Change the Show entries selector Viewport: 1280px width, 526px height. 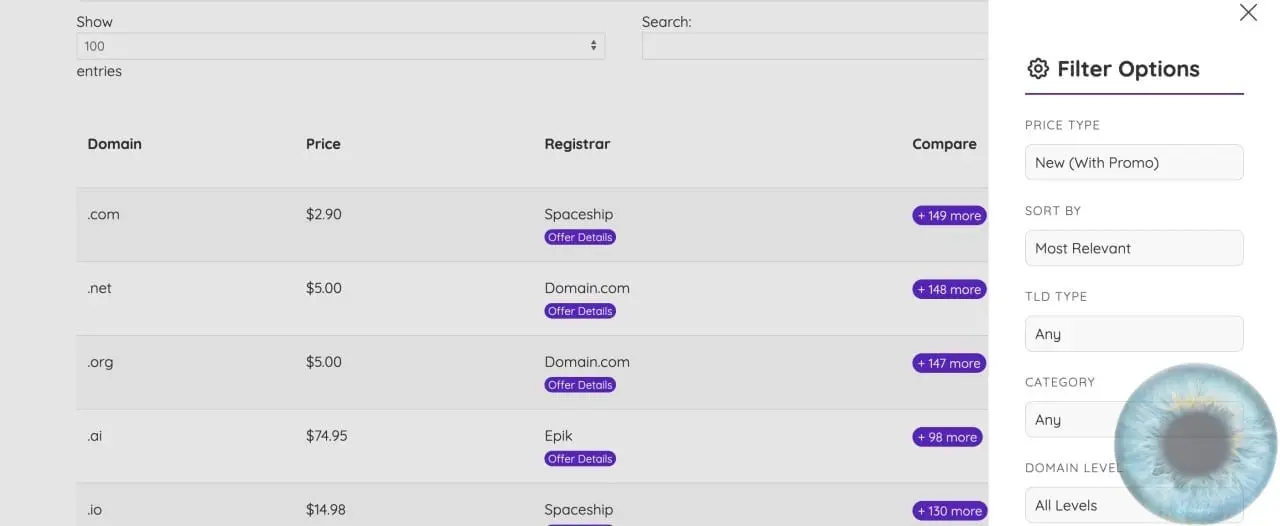(x=340, y=46)
